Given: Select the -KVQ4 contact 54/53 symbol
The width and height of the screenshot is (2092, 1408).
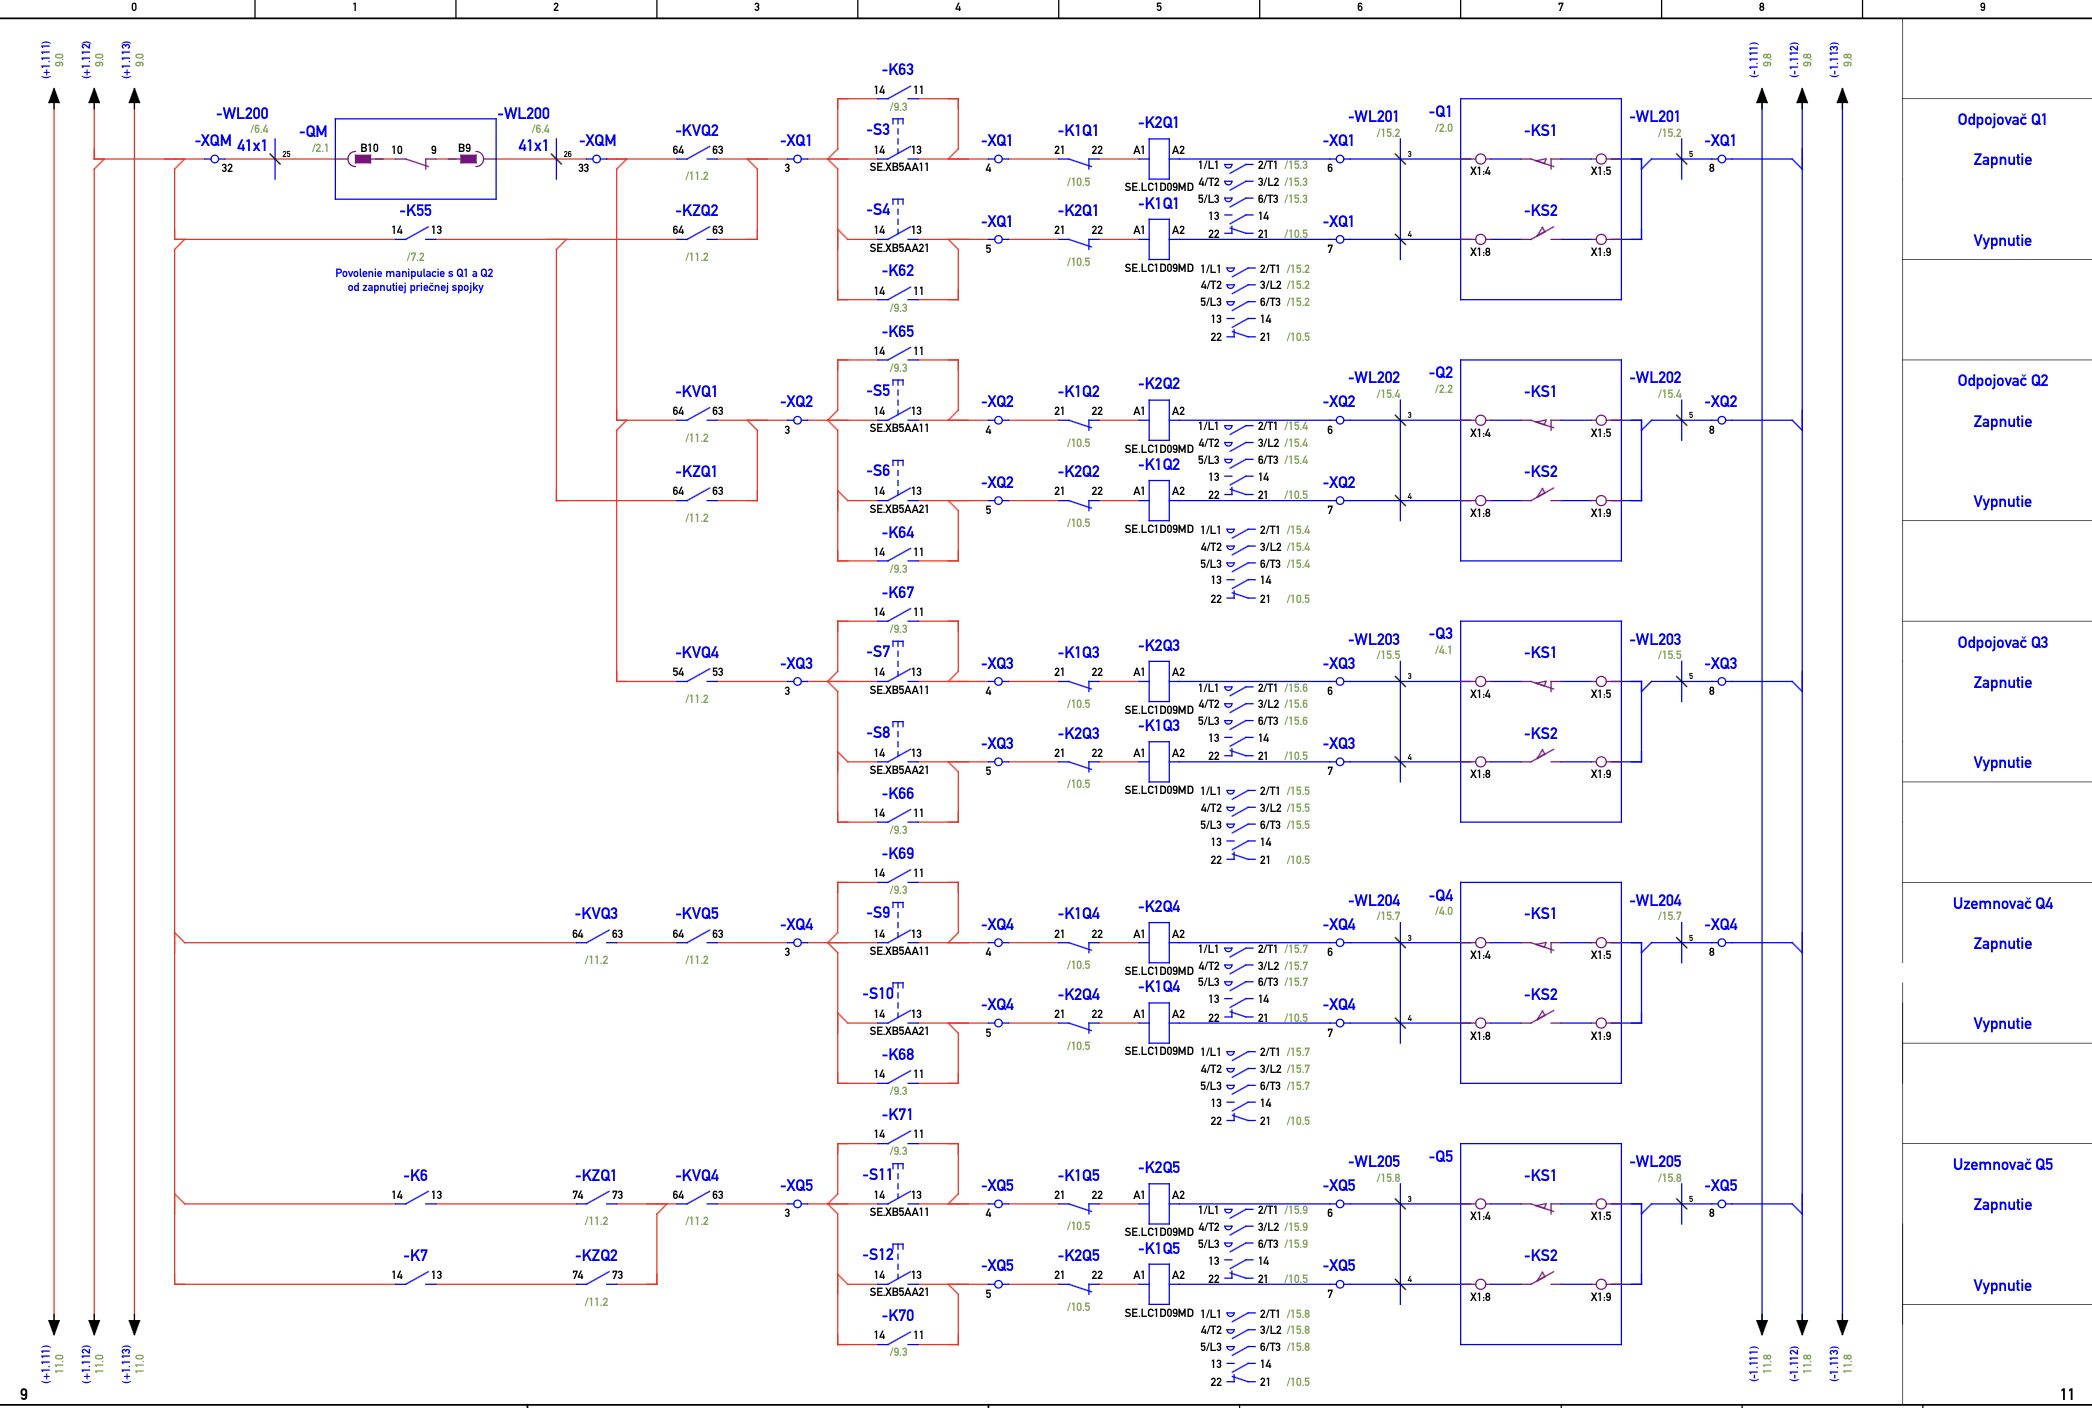Looking at the screenshot, I should (x=697, y=674).
